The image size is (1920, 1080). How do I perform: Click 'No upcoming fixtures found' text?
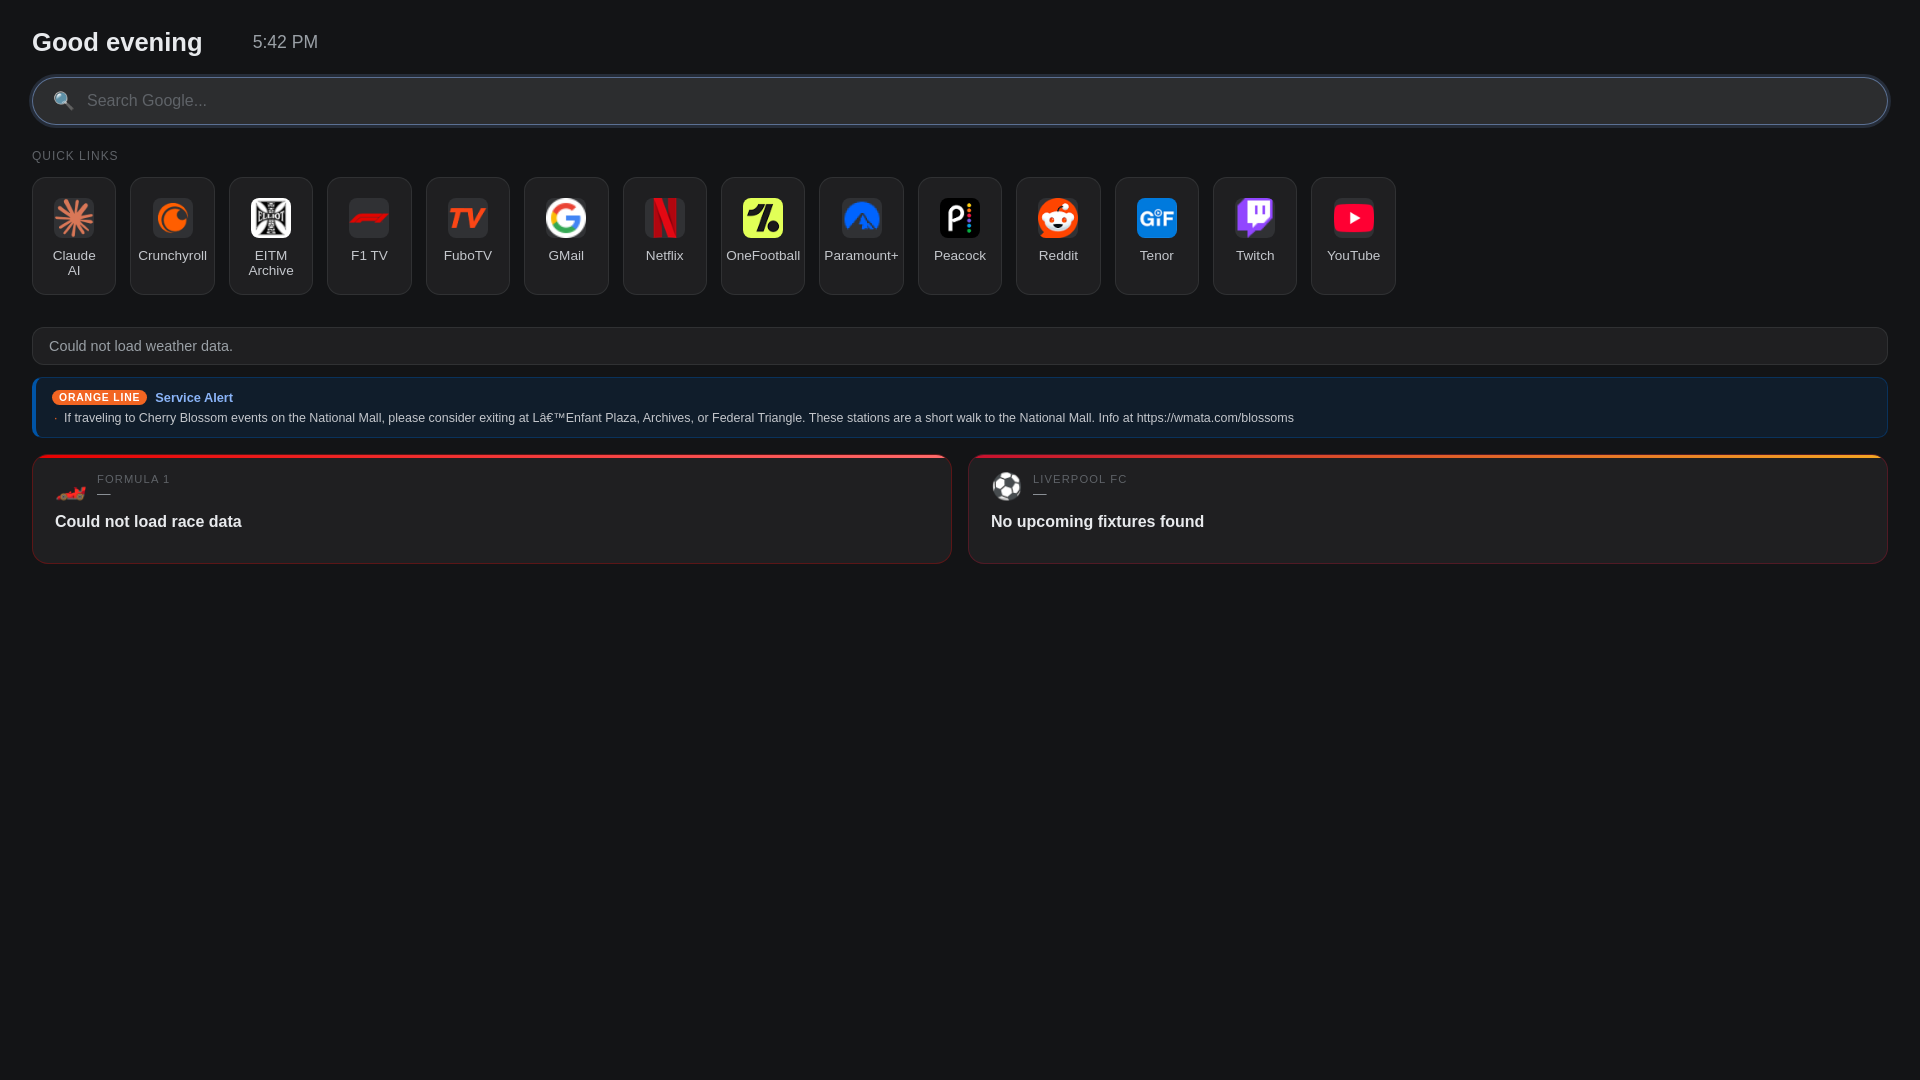1097,522
